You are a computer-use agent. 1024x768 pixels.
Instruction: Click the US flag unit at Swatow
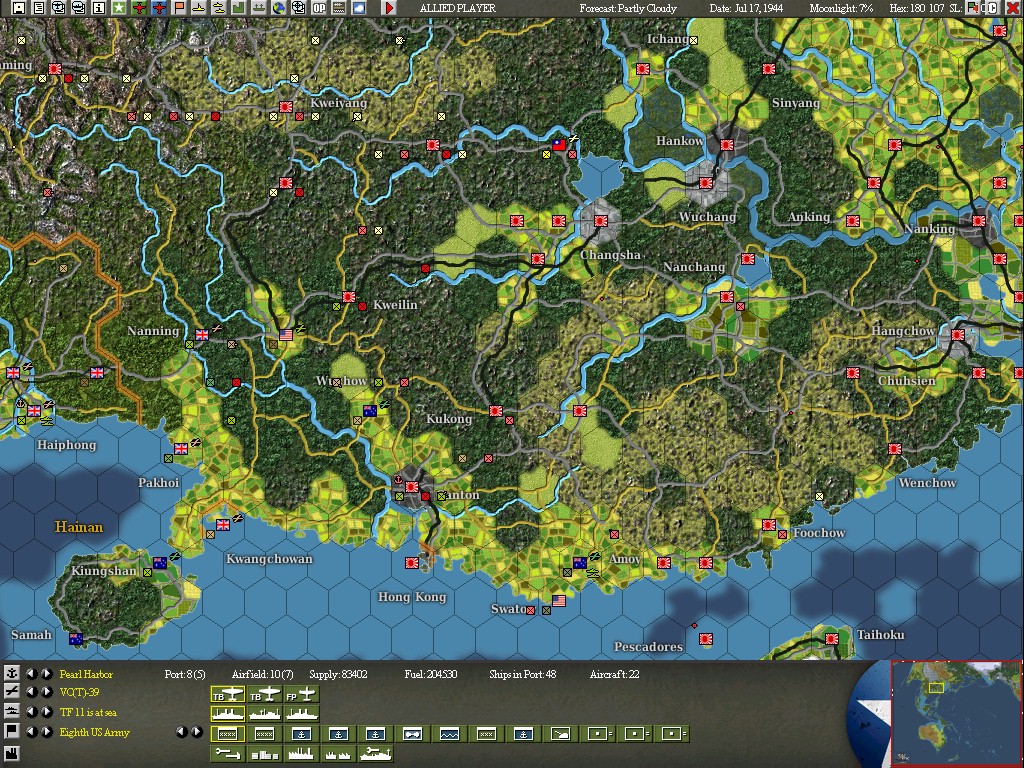559,601
